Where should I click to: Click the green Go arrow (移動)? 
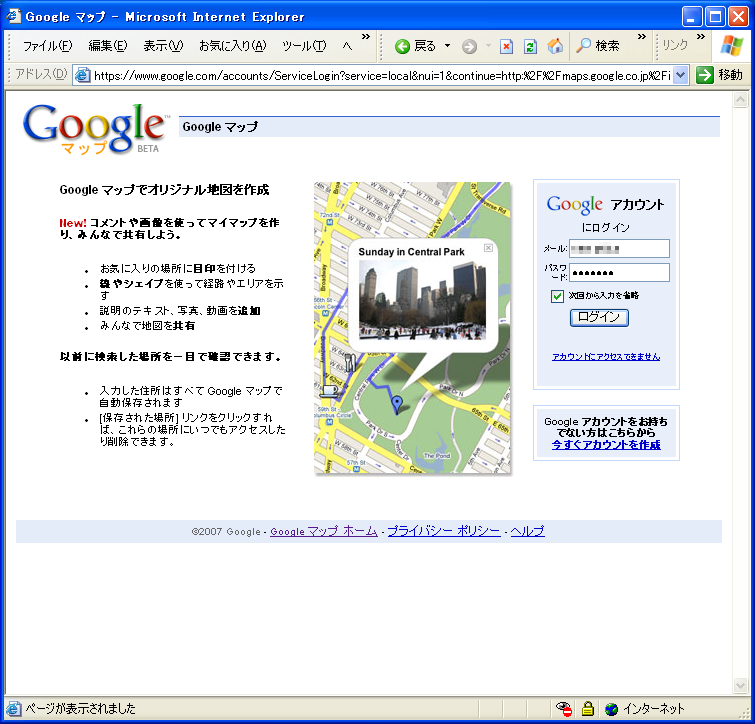(704, 75)
